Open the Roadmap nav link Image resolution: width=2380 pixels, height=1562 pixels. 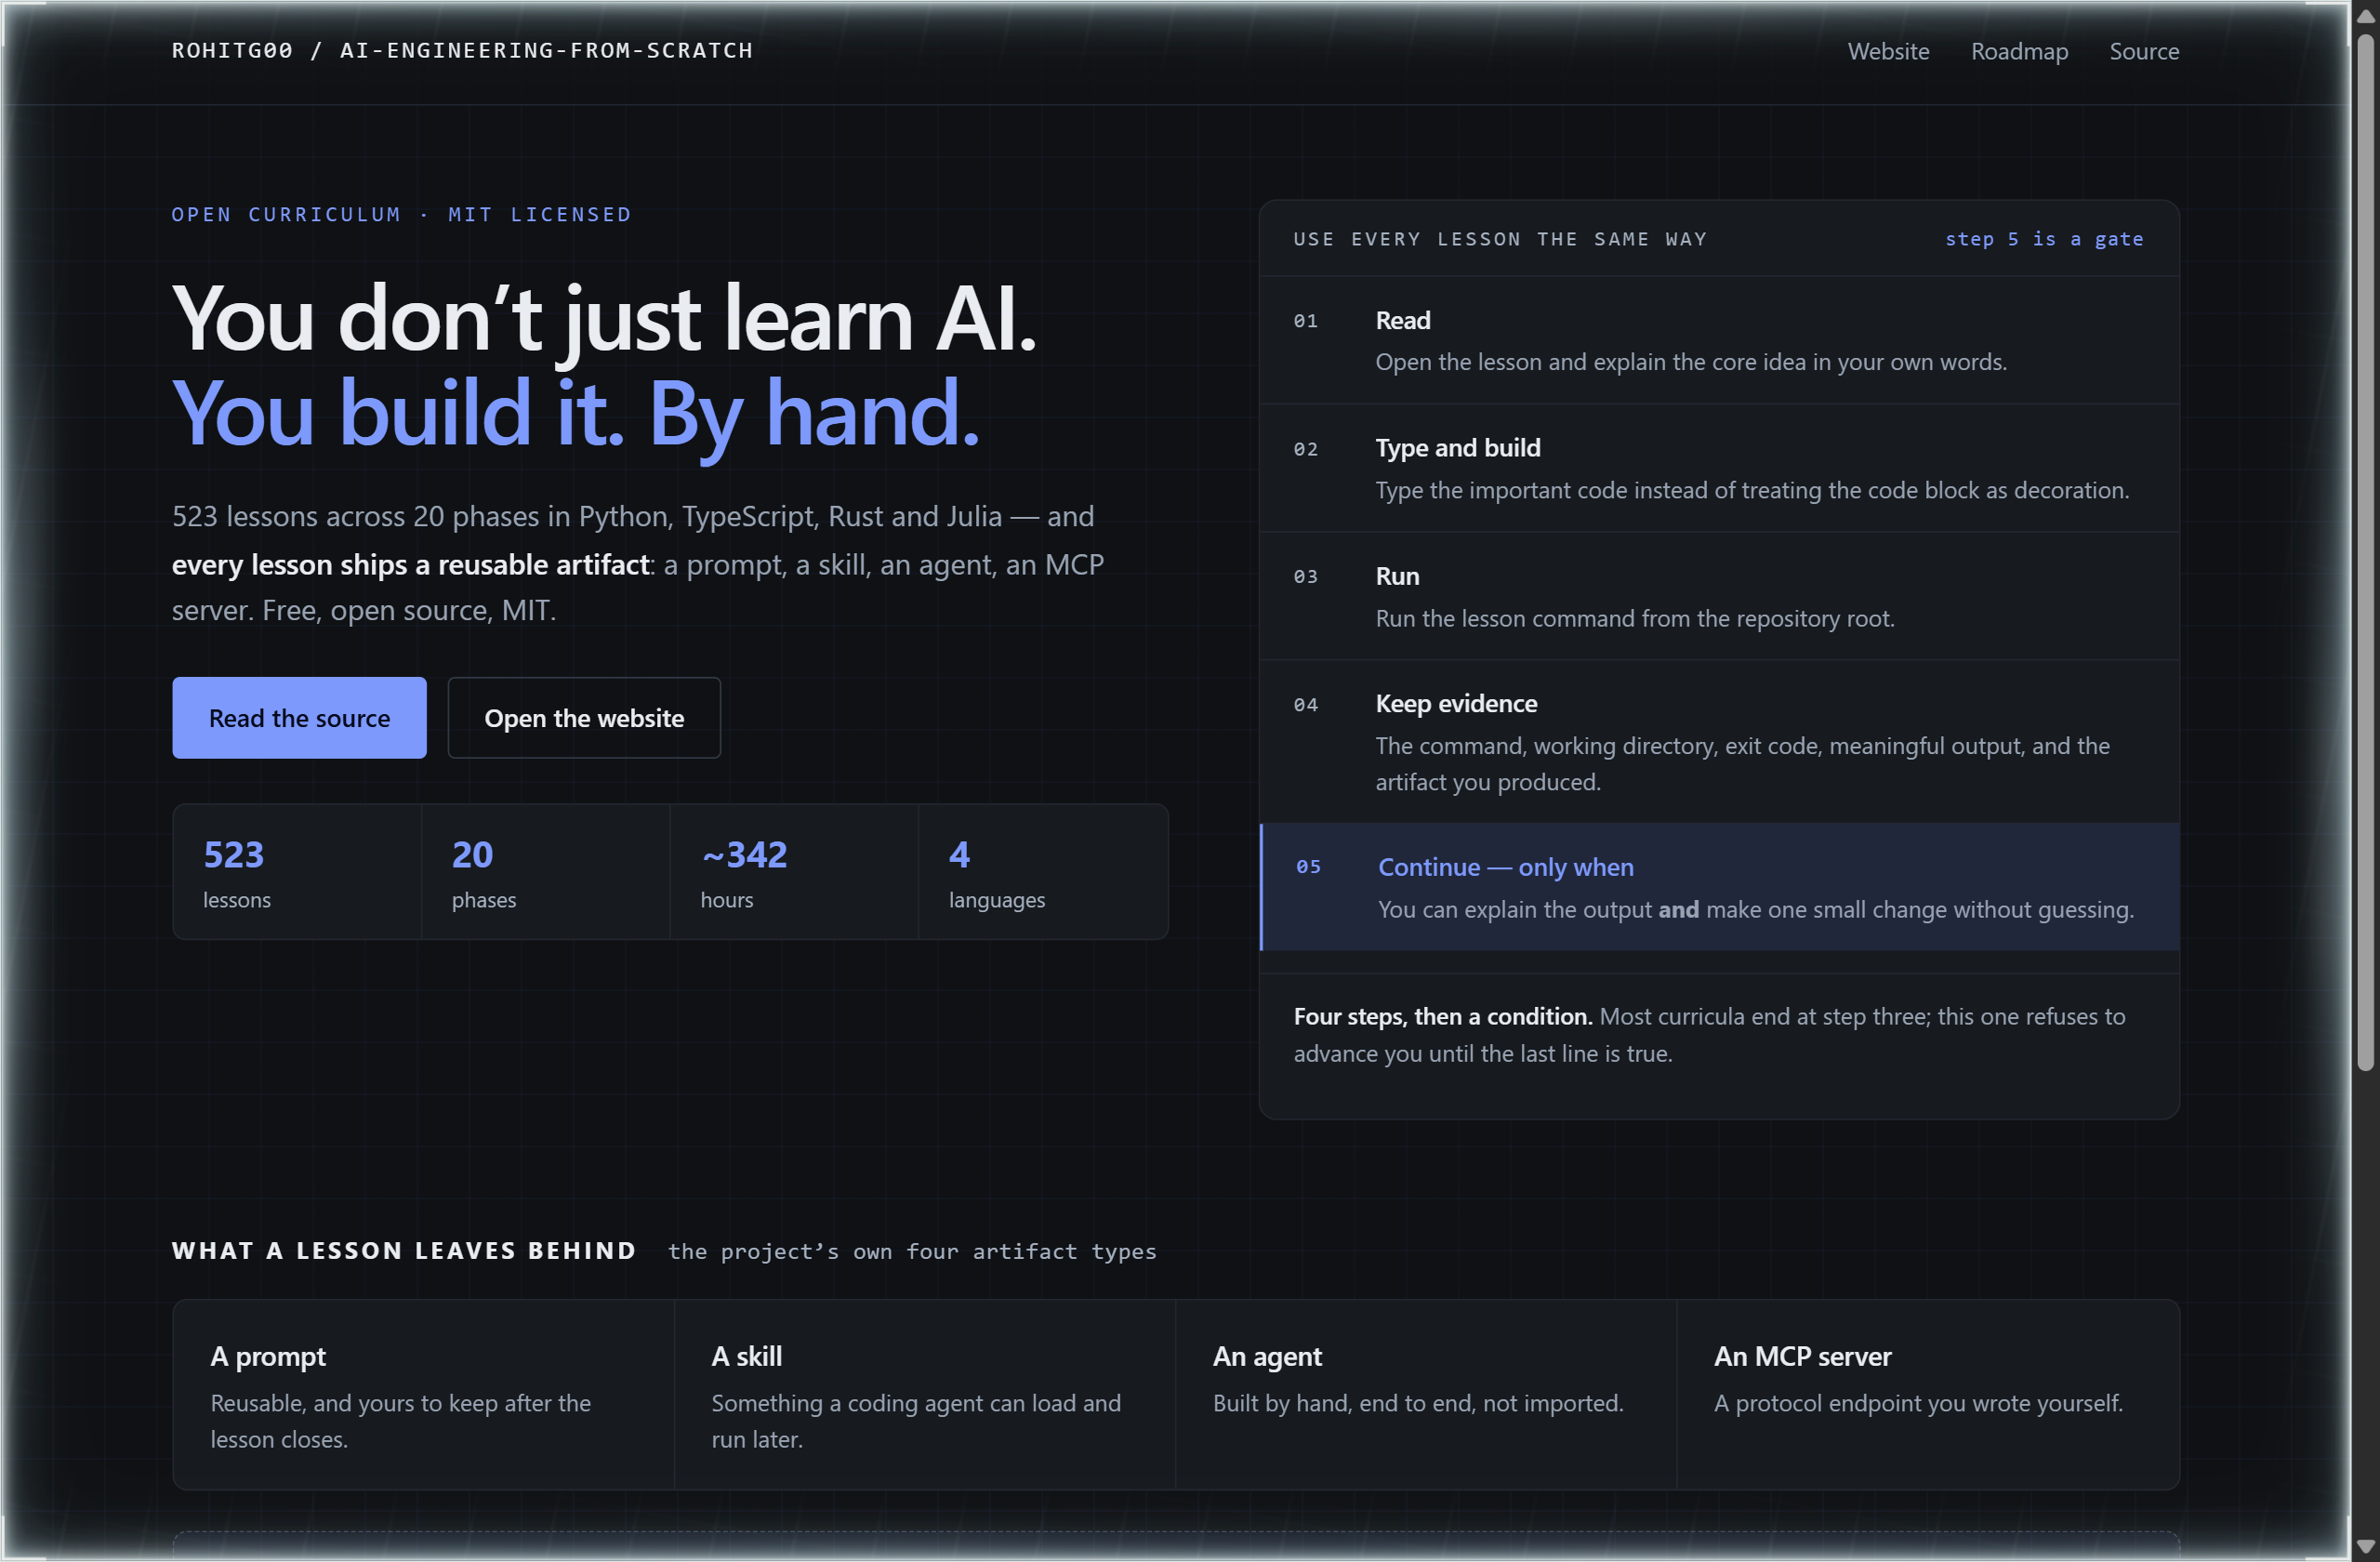[2019, 51]
